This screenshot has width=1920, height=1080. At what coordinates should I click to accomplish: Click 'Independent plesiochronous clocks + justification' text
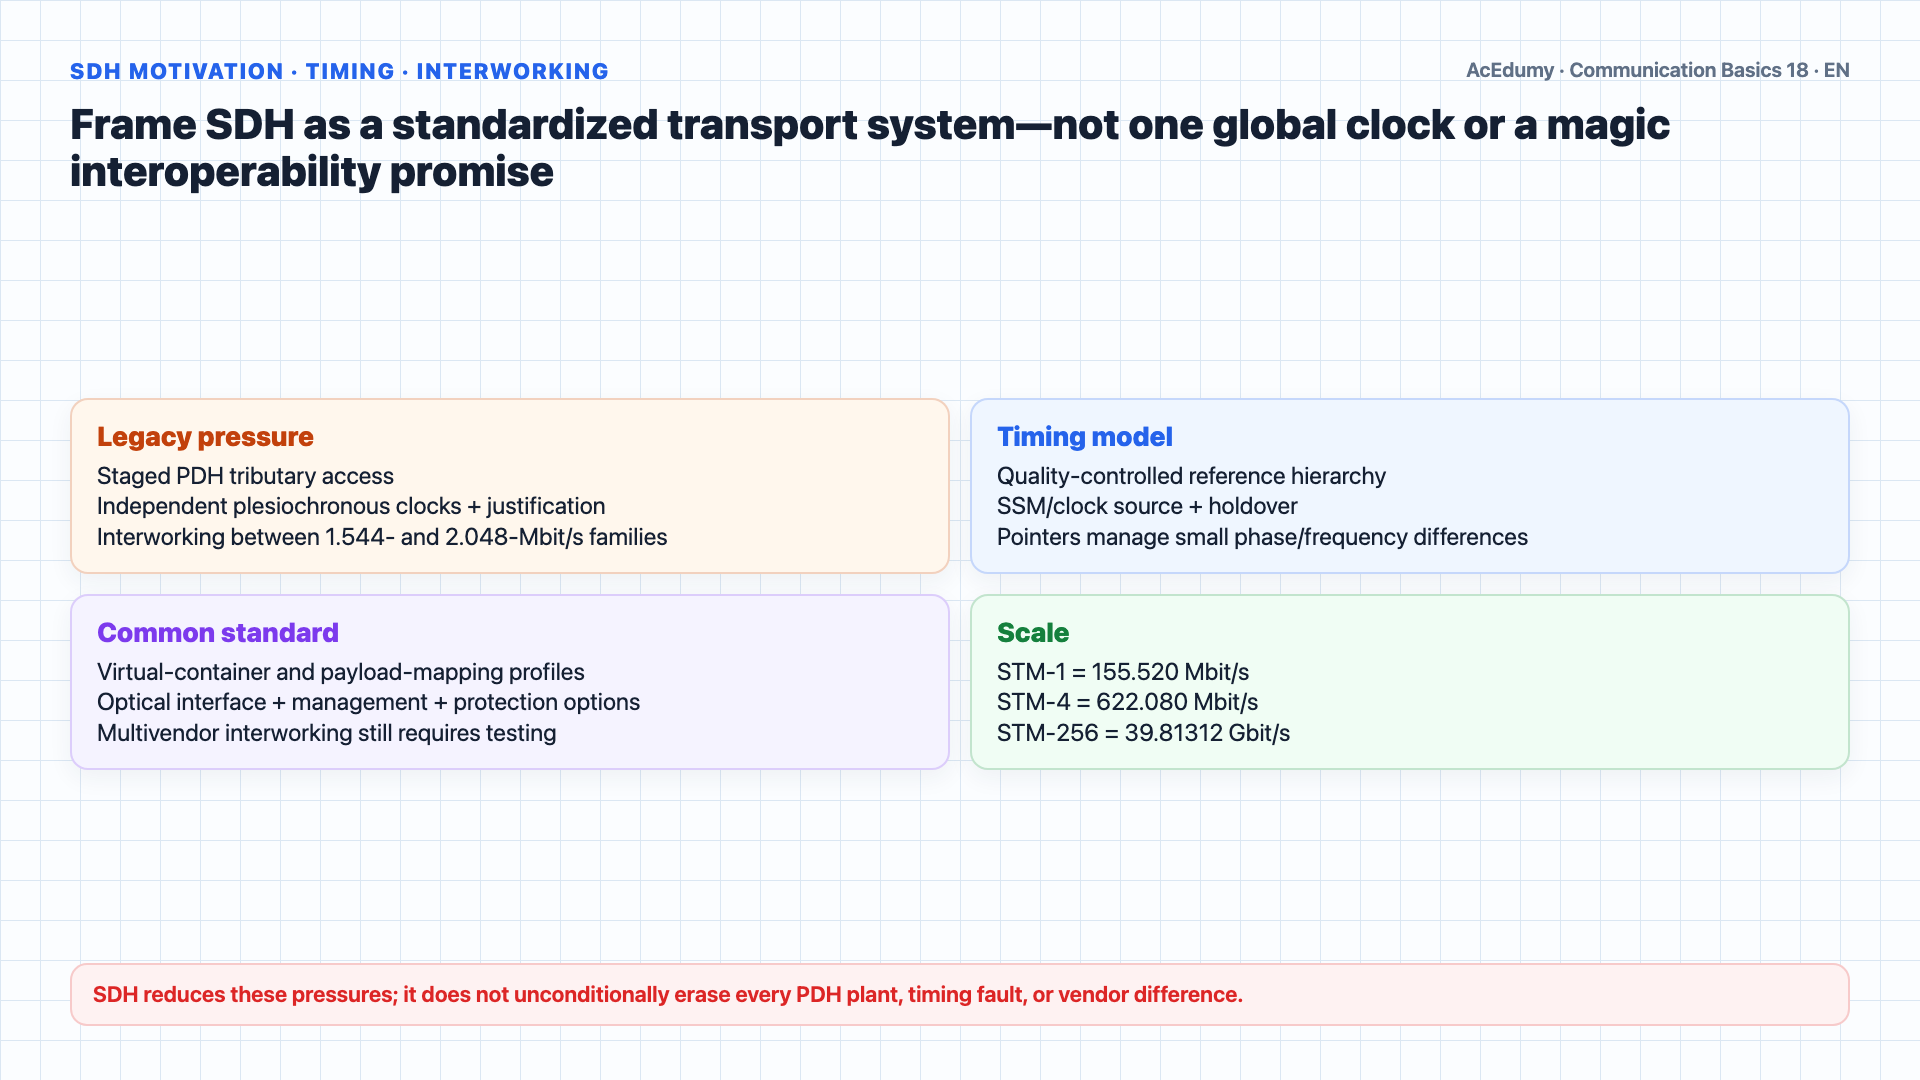tap(351, 506)
